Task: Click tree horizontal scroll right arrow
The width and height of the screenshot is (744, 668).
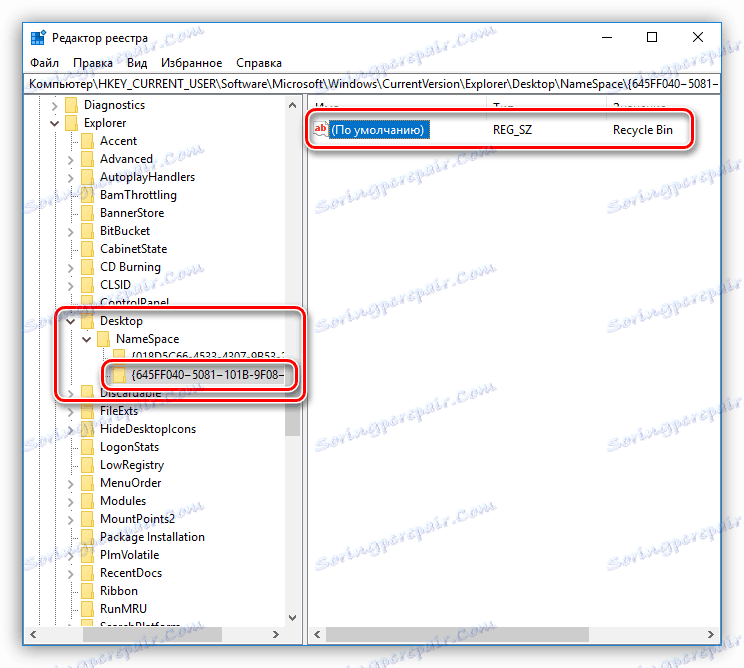Action: pyautogui.click(x=276, y=634)
